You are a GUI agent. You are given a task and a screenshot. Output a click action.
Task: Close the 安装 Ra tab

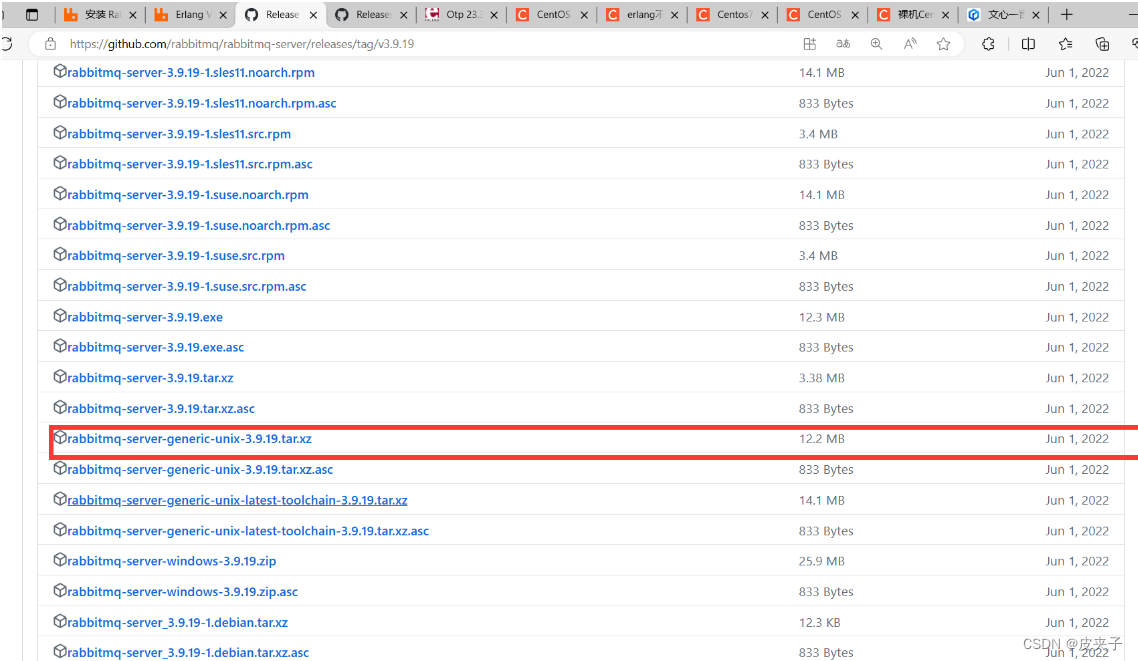click(x=133, y=15)
